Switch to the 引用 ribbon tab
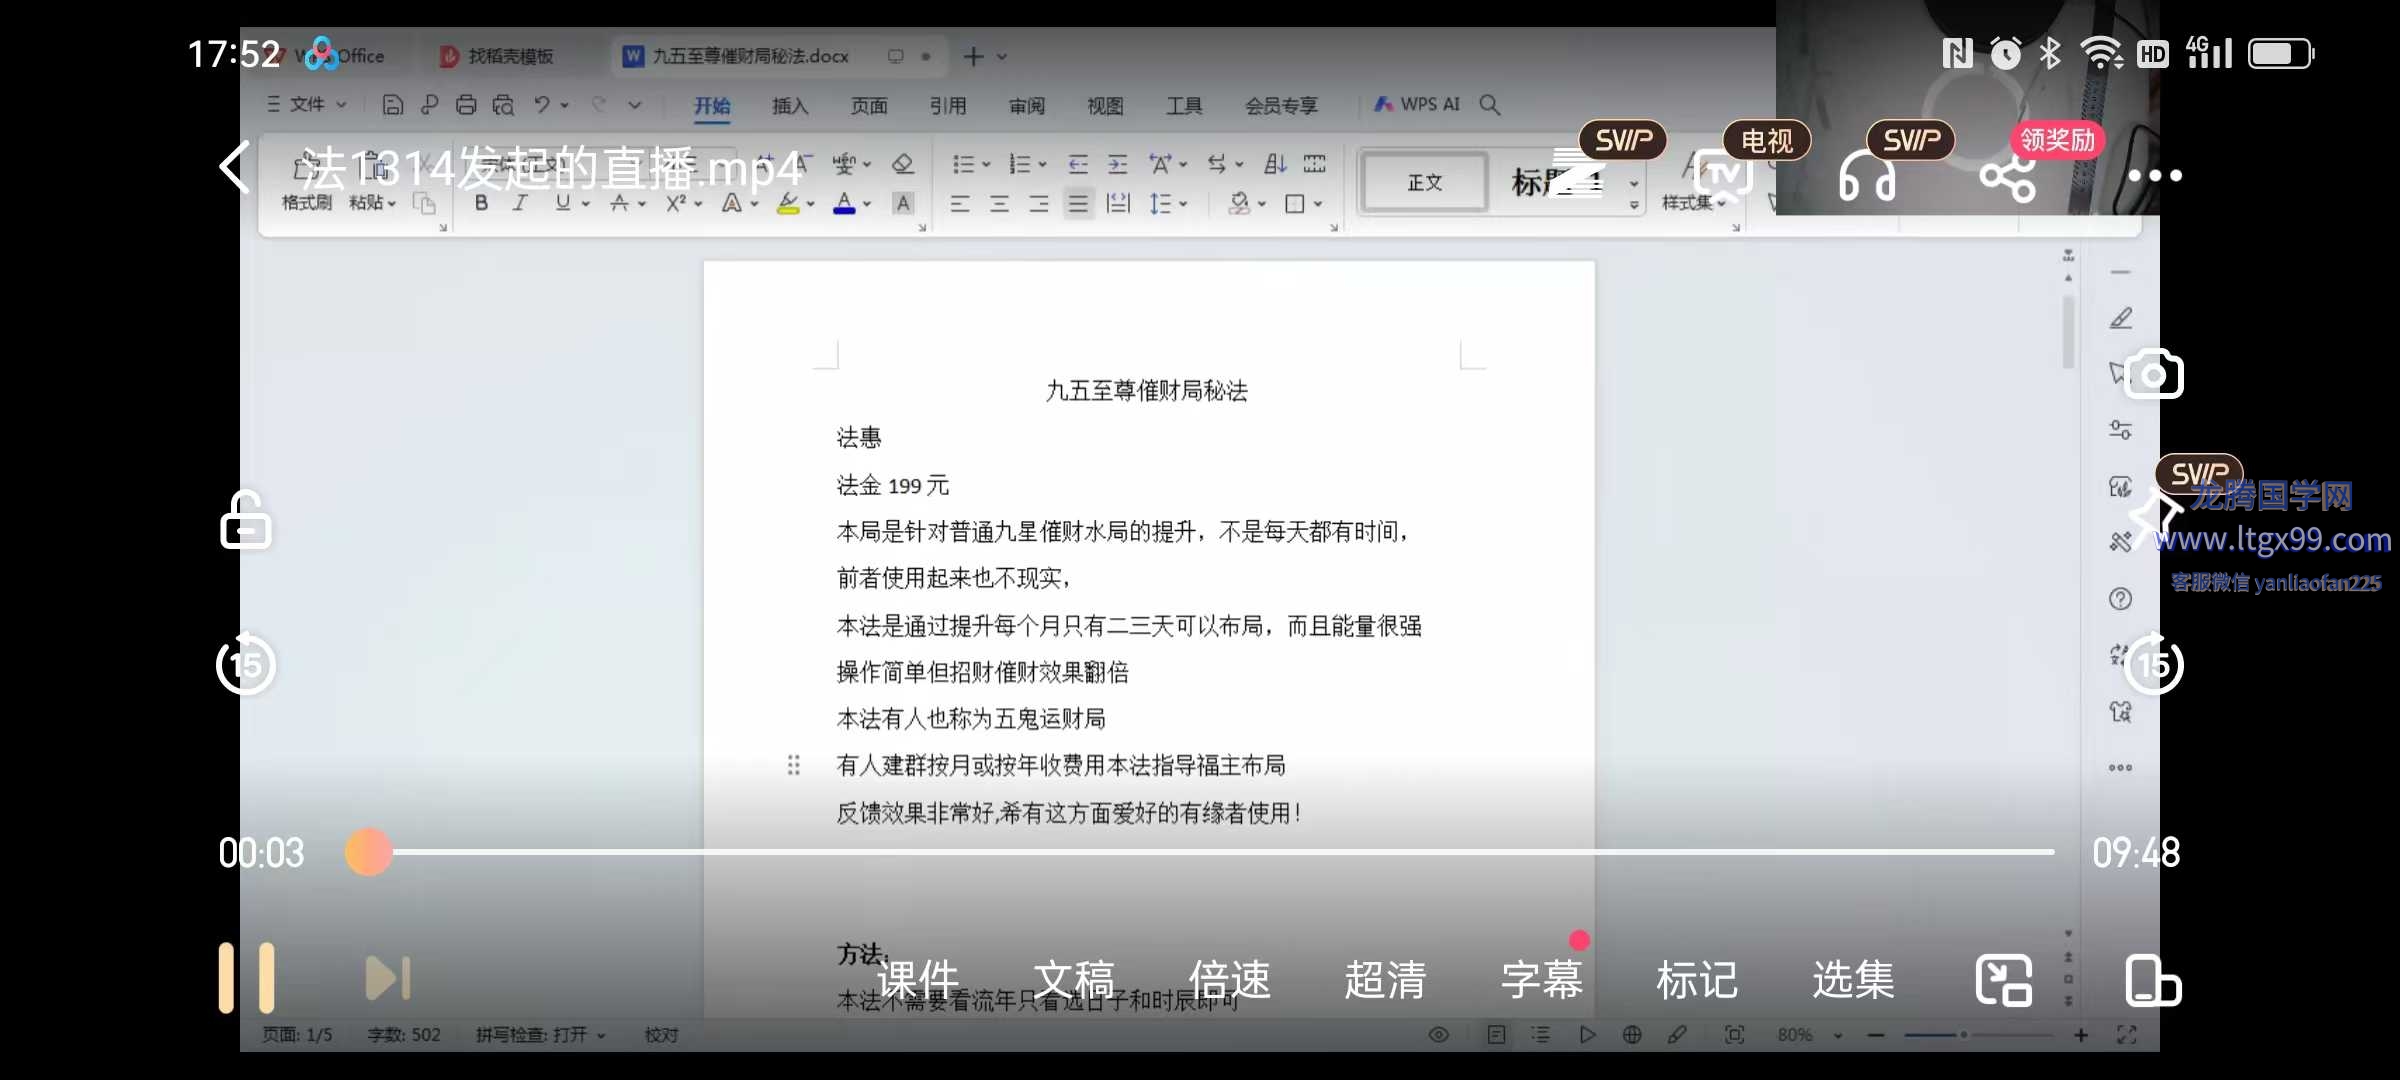Viewport: 2400px width, 1080px height. (948, 106)
